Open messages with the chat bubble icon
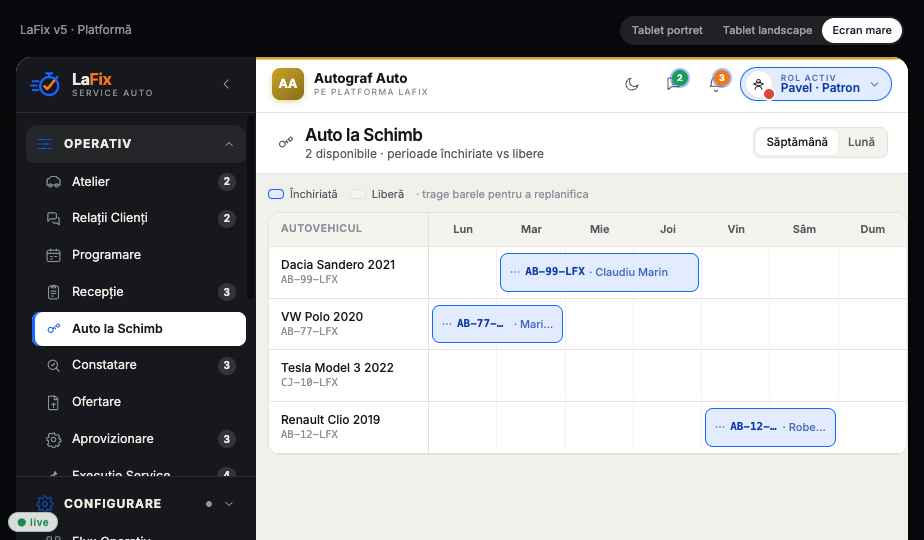 674,83
